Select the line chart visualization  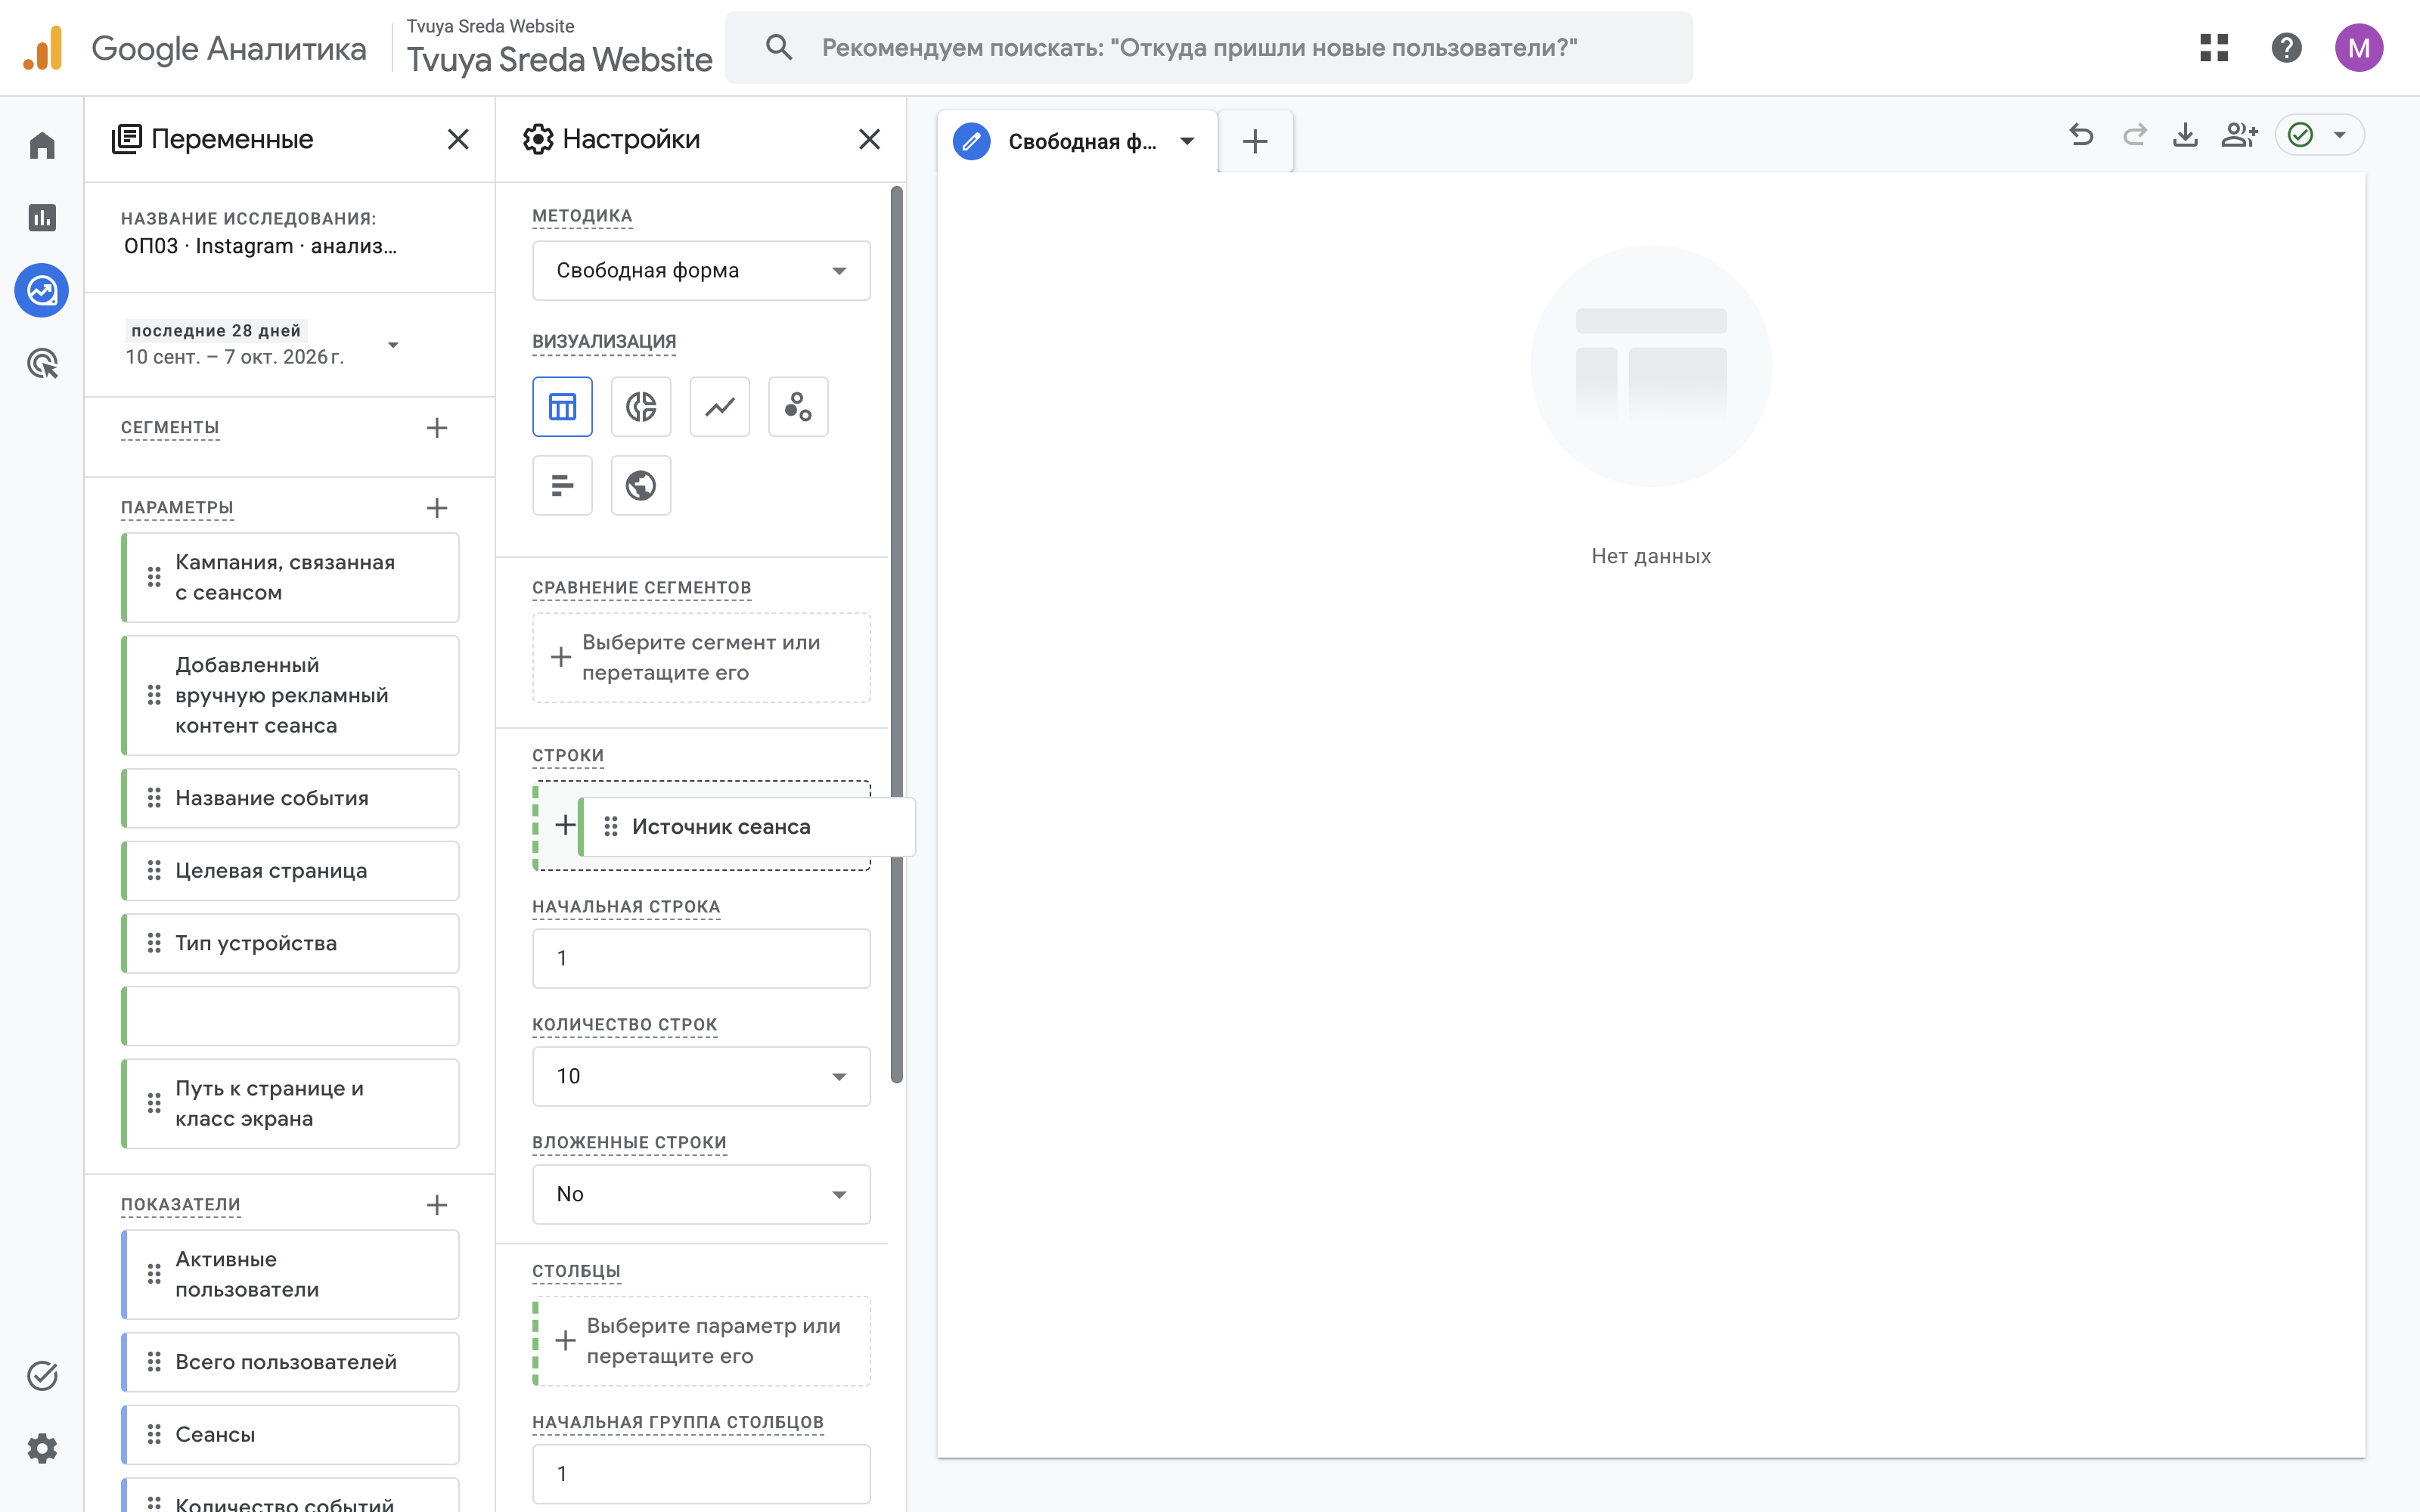pos(720,407)
